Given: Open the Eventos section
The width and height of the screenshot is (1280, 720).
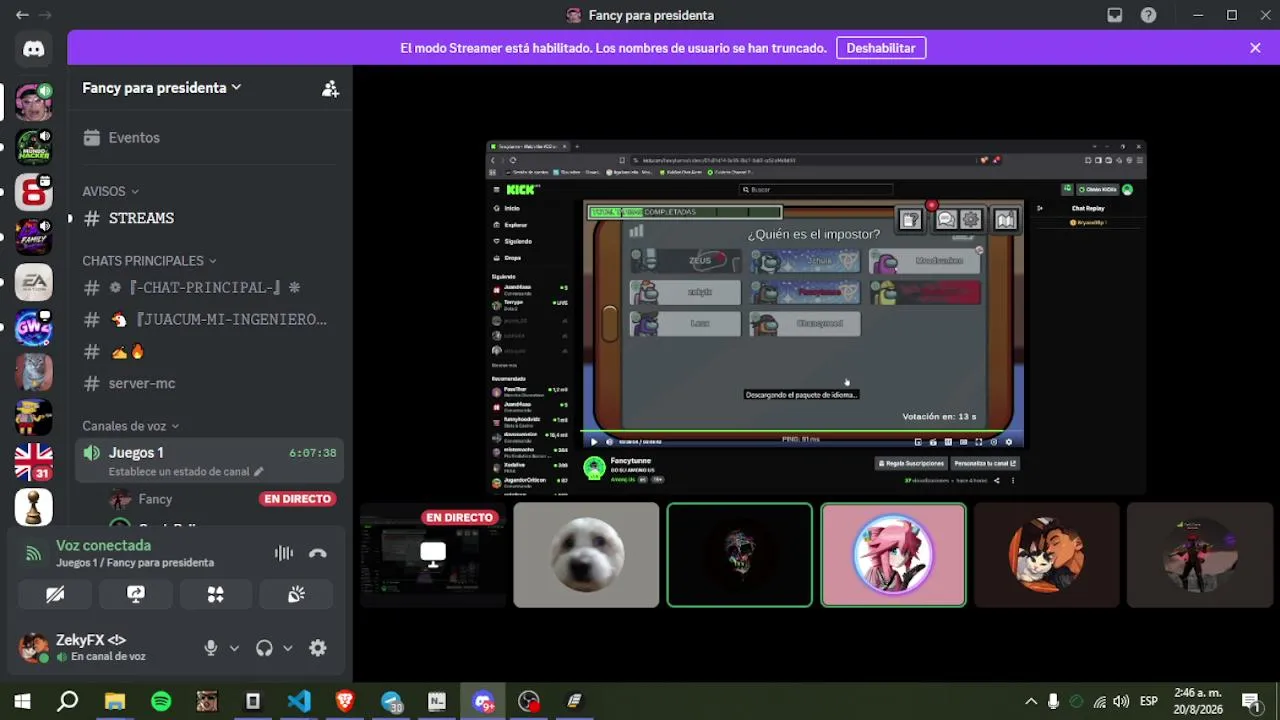Looking at the screenshot, I should 134,138.
